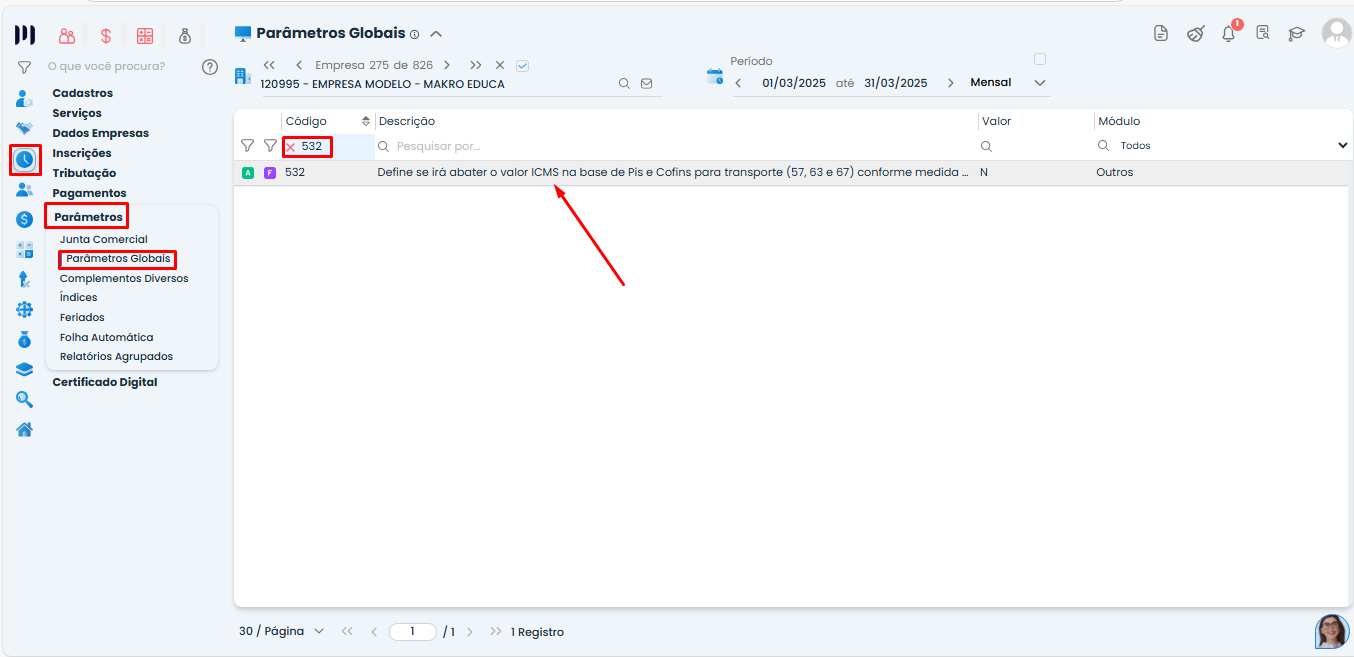
Task: Click the Descrição Pesquisar por search field
Action: tap(676, 147)
